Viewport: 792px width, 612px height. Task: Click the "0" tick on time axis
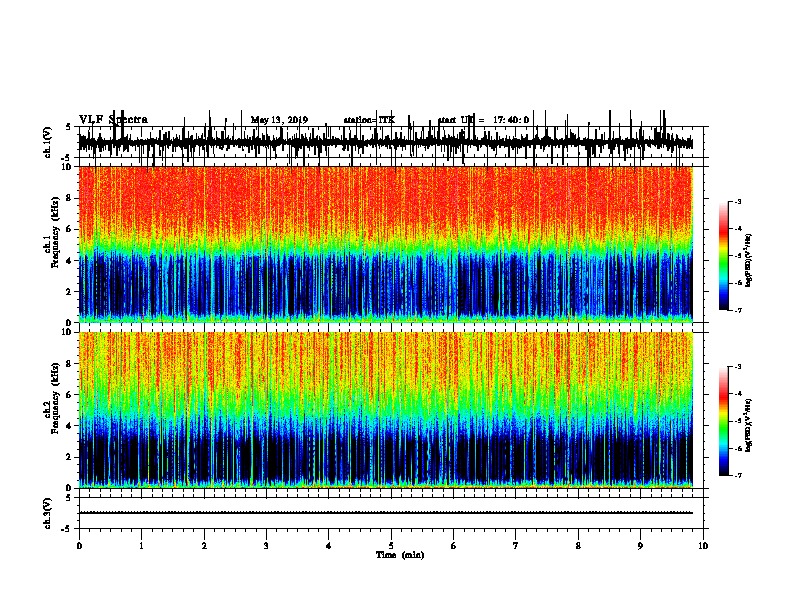point(79,546)
